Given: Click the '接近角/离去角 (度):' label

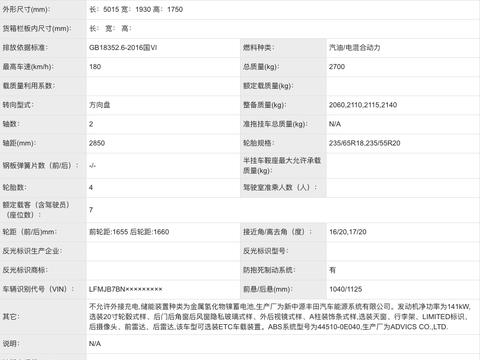Looking at the screenshot, I should (x=278, y=232).
